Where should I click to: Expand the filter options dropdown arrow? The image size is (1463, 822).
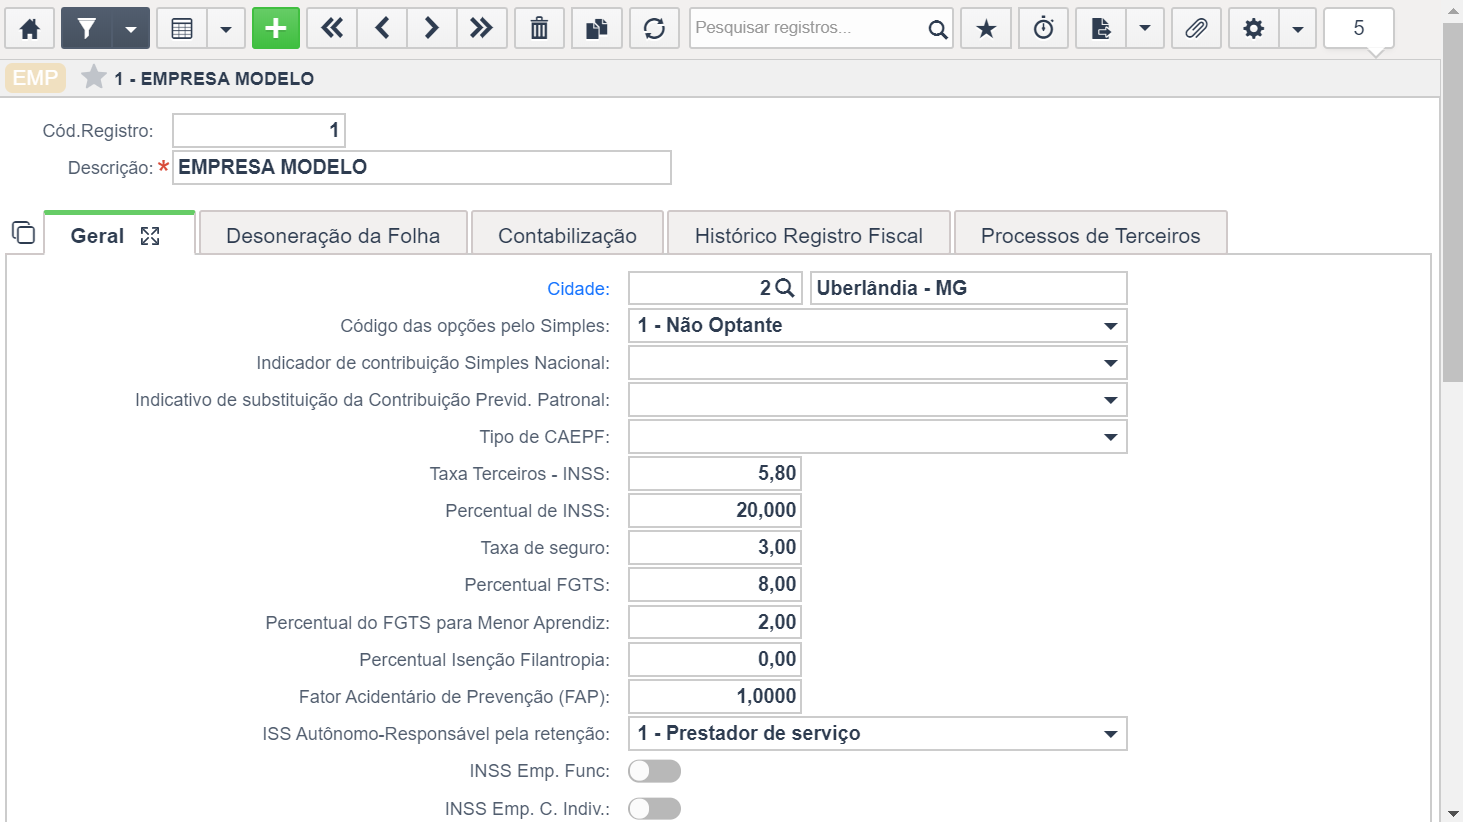[x=131, y=29]
